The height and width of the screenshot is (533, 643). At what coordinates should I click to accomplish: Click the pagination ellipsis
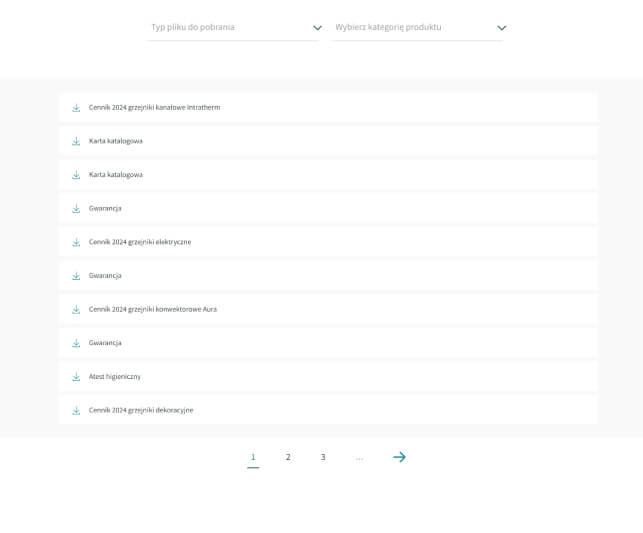click(x=359, y=458)
